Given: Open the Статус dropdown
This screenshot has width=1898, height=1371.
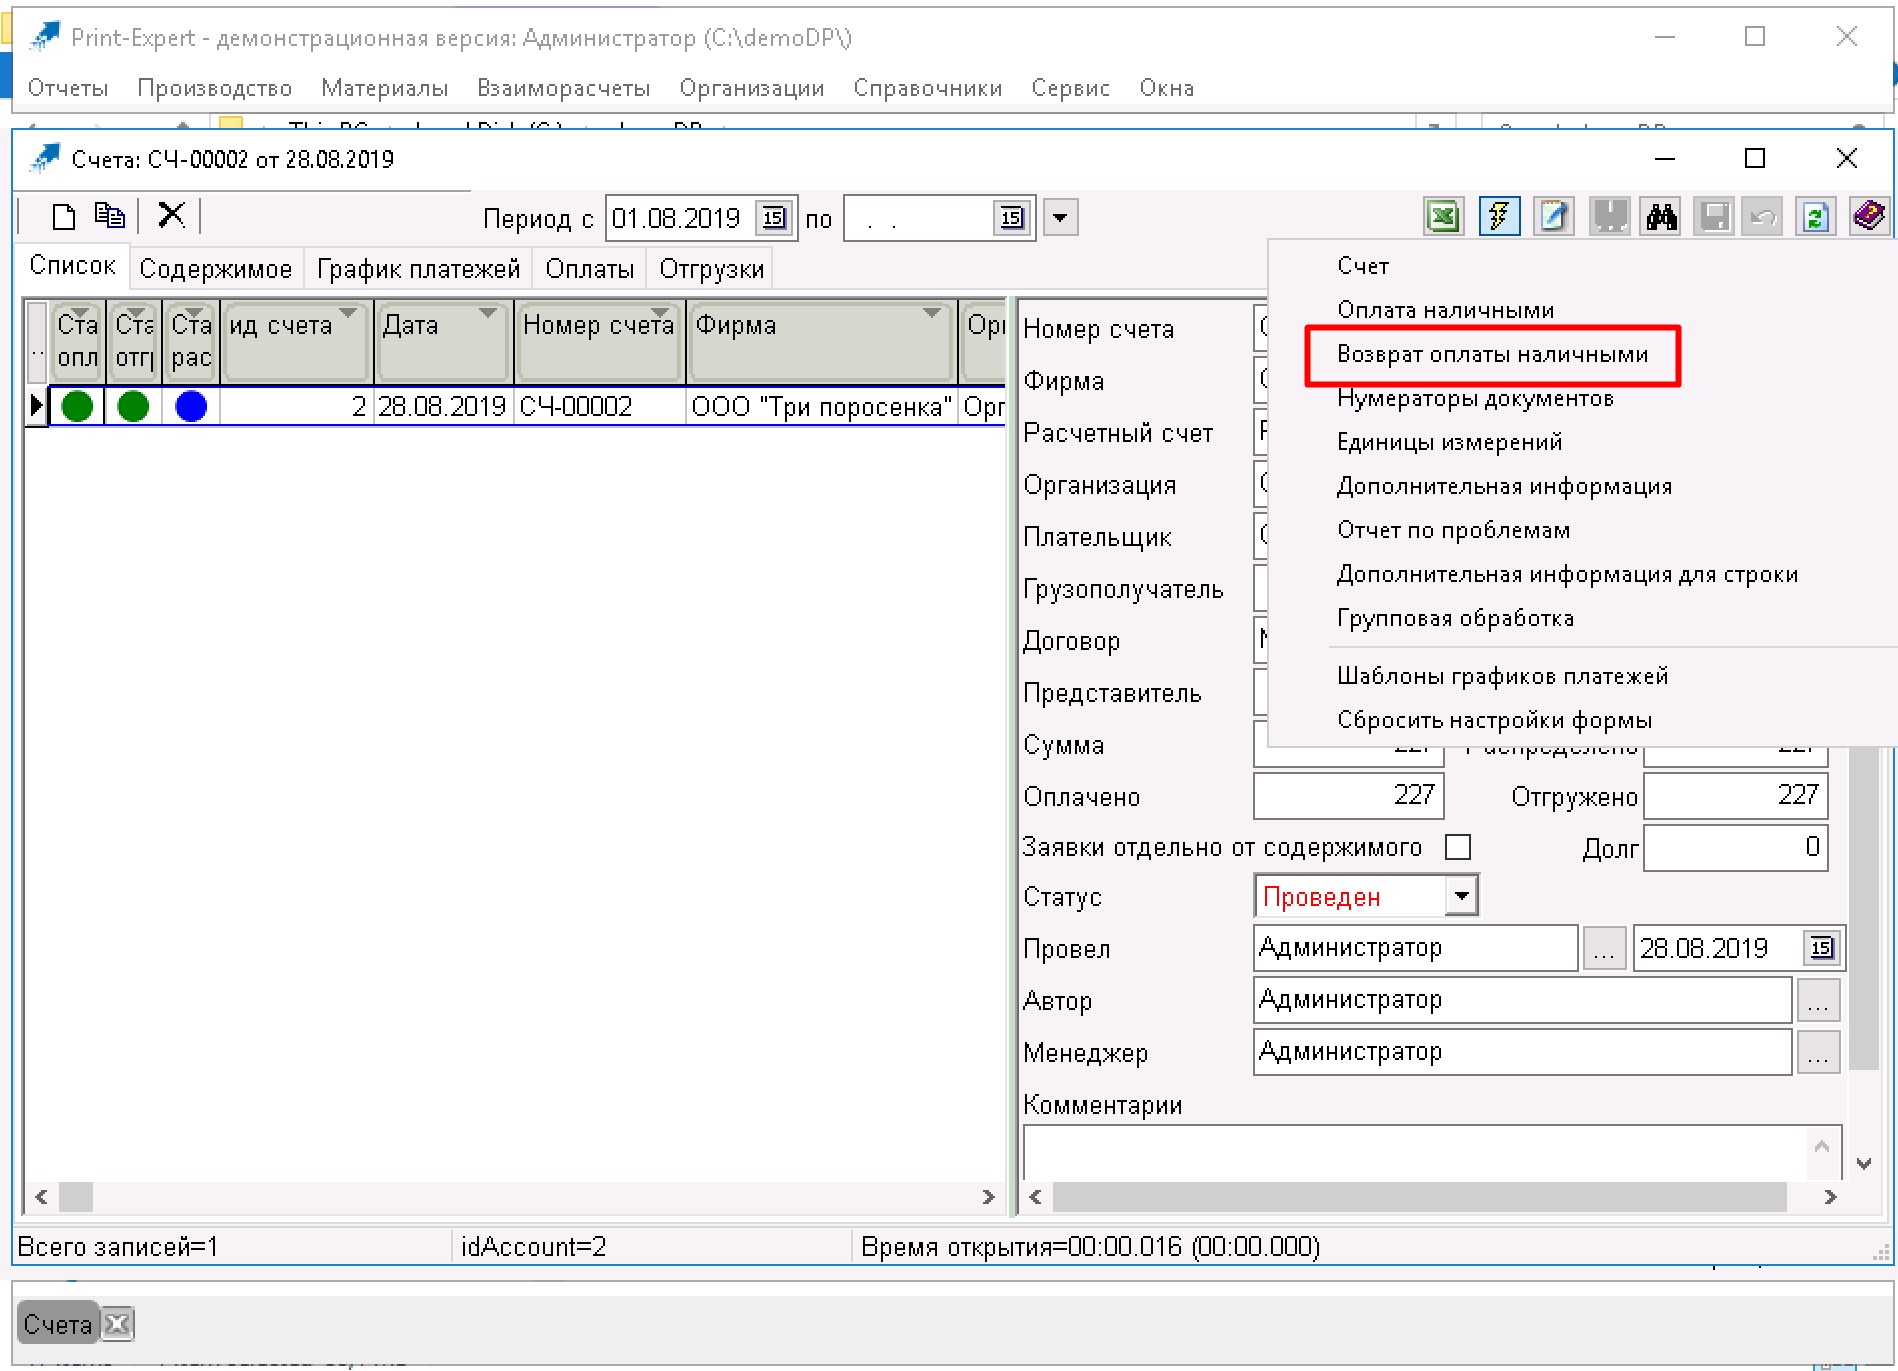Looking at the screenshot, I should (x=1462, y=895).
